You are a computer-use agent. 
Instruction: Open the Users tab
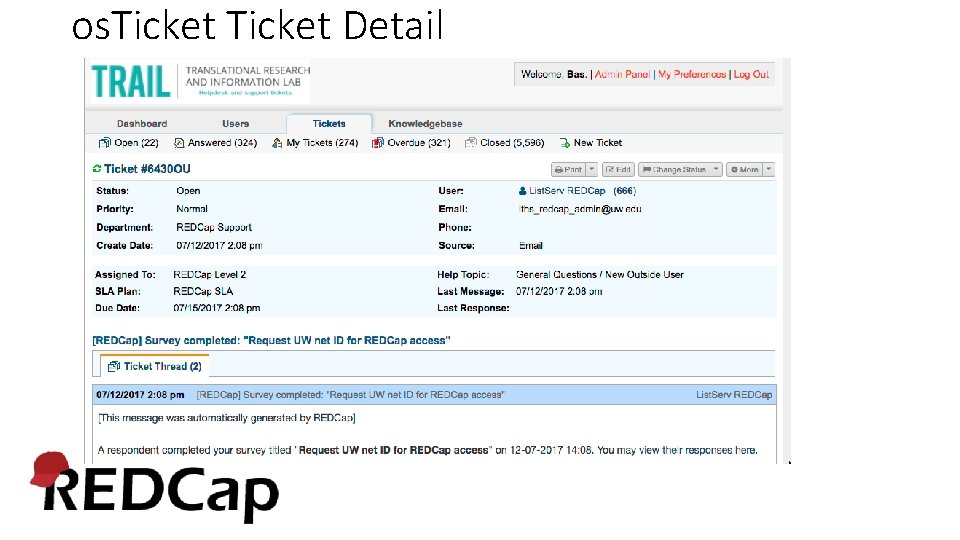click(235, 124)
